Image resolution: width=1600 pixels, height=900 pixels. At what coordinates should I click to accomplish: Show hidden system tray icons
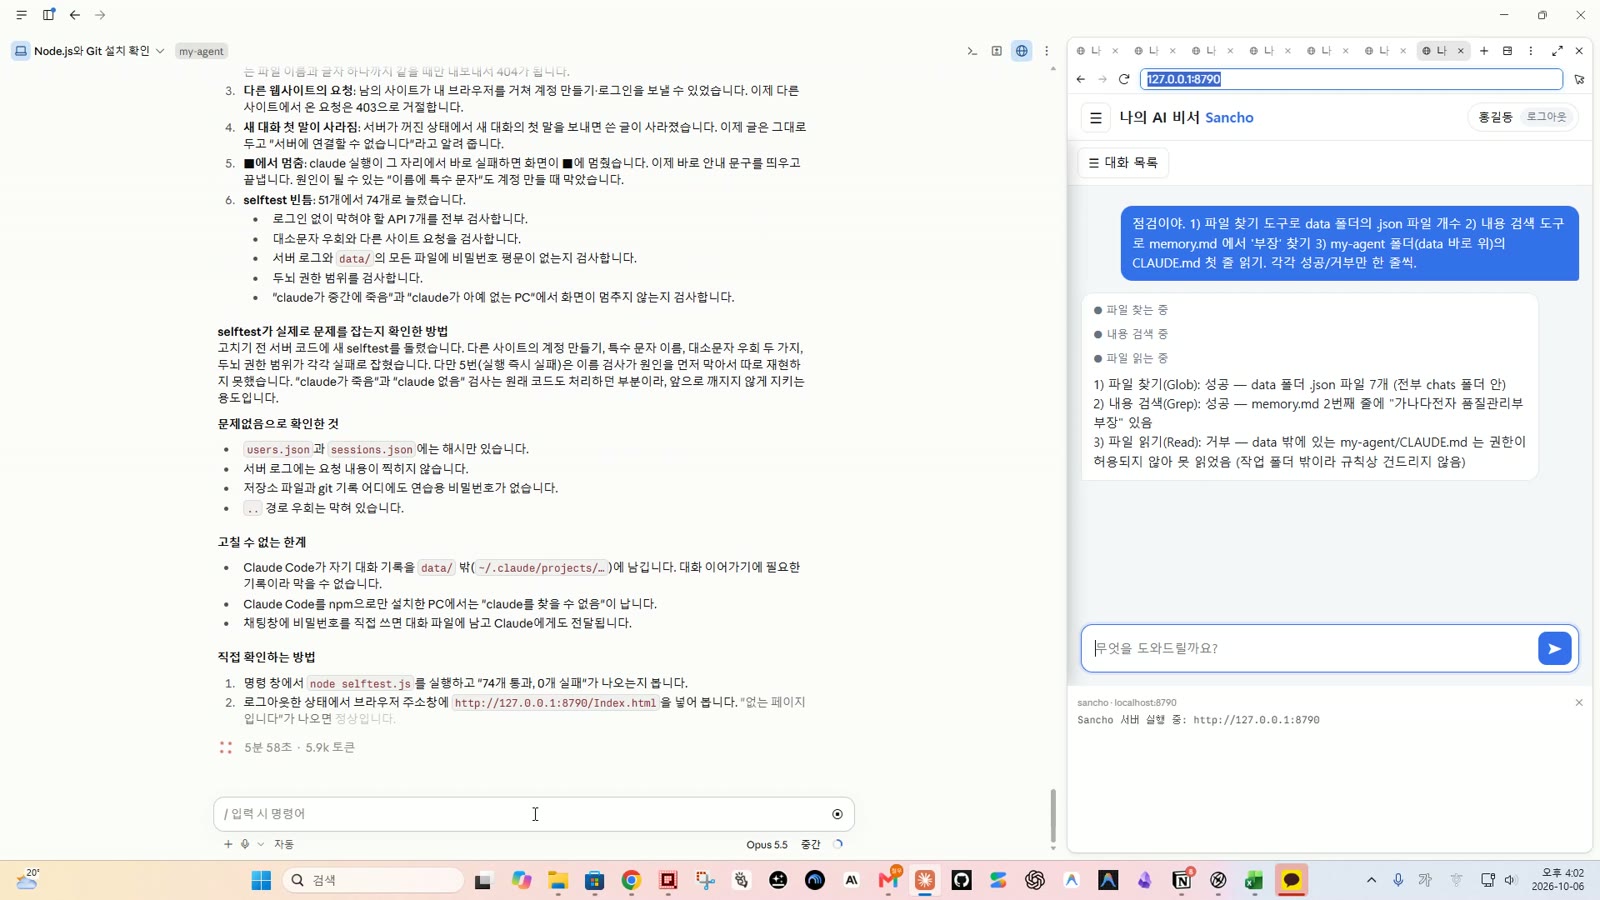click(x=1371, y=880)
